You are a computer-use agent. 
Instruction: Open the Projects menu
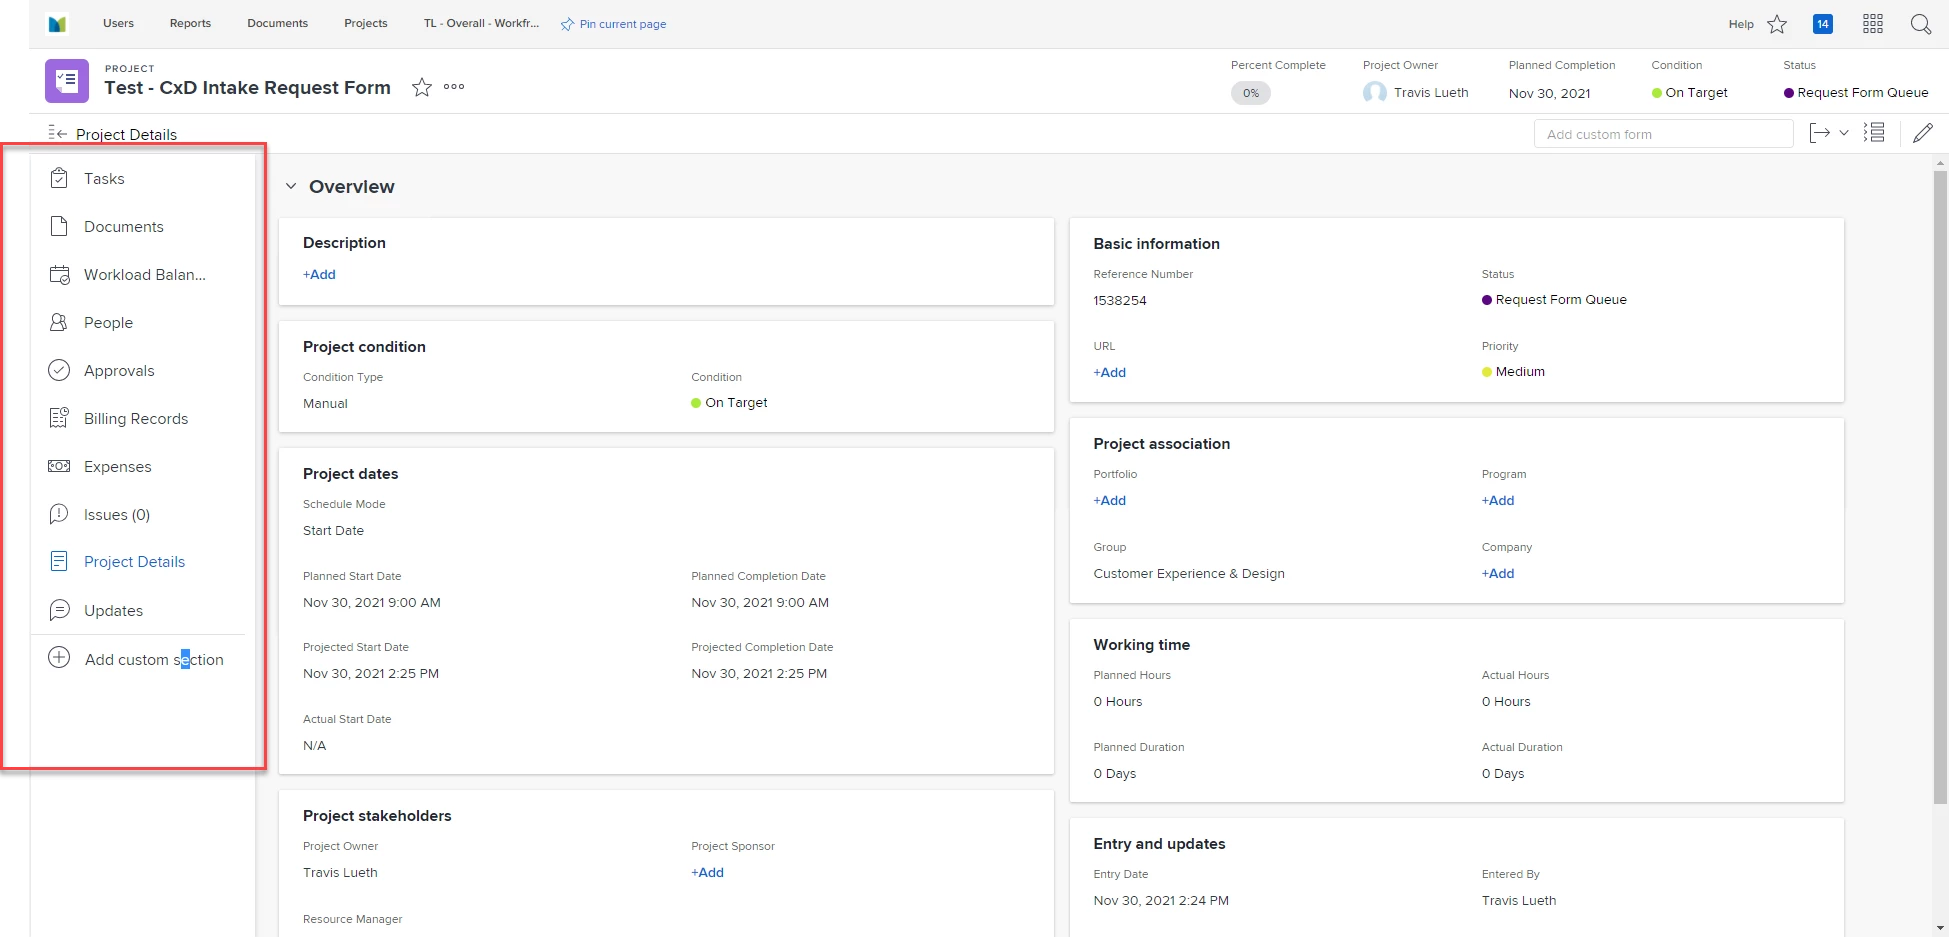click(365, 23)
